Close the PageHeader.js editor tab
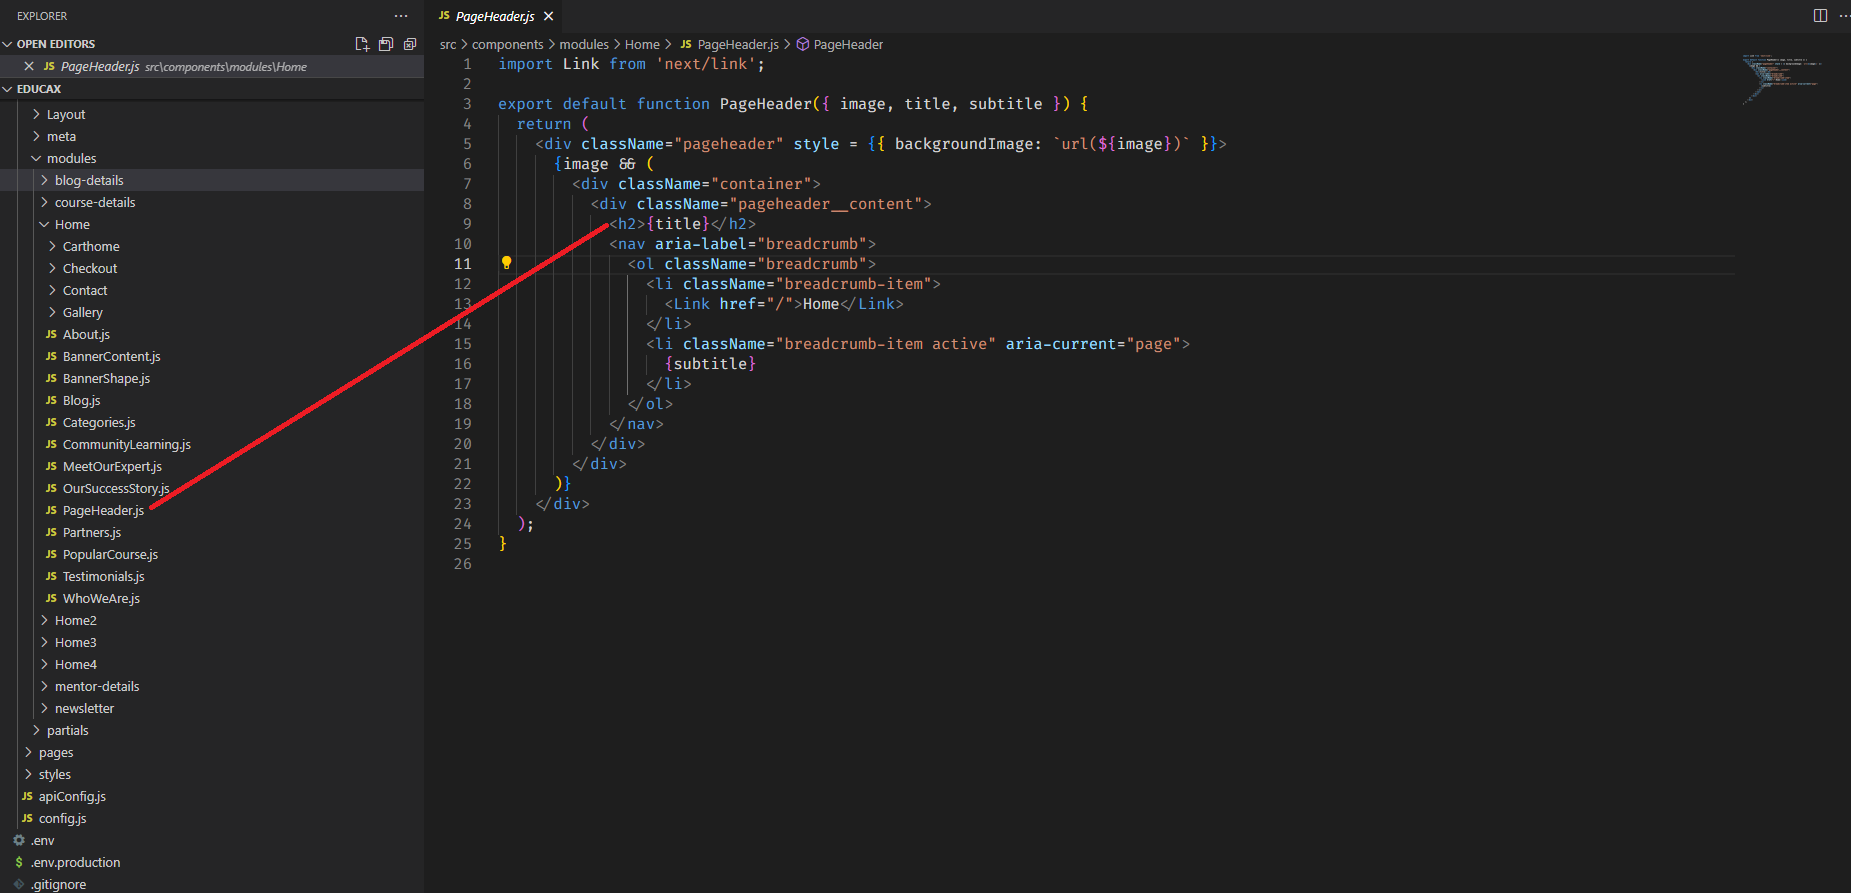 548,16
